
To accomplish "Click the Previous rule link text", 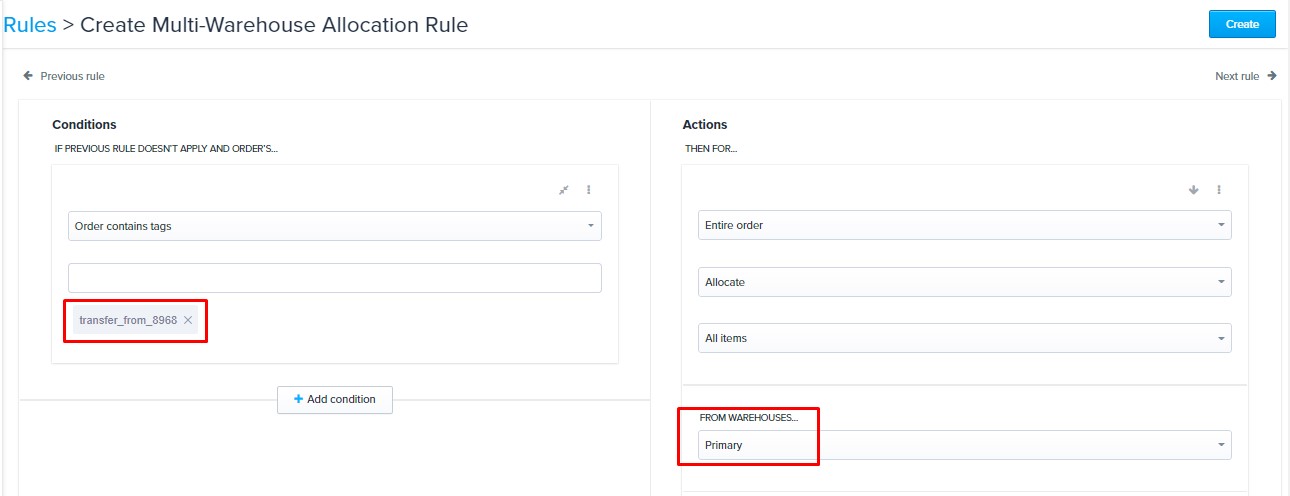I will (72, 76).
